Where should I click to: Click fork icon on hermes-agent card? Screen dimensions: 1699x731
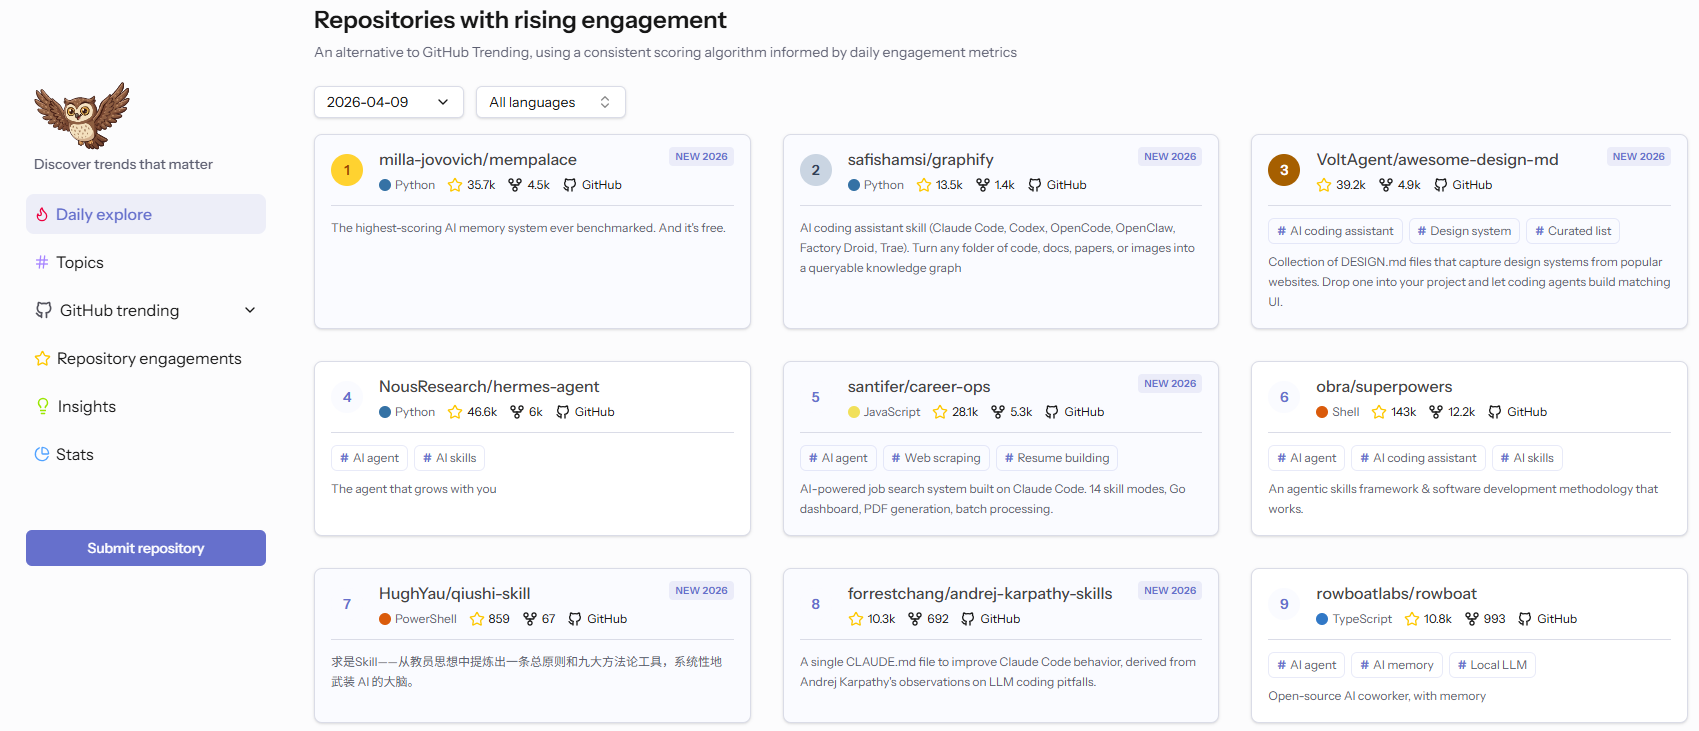pos(517,412)
